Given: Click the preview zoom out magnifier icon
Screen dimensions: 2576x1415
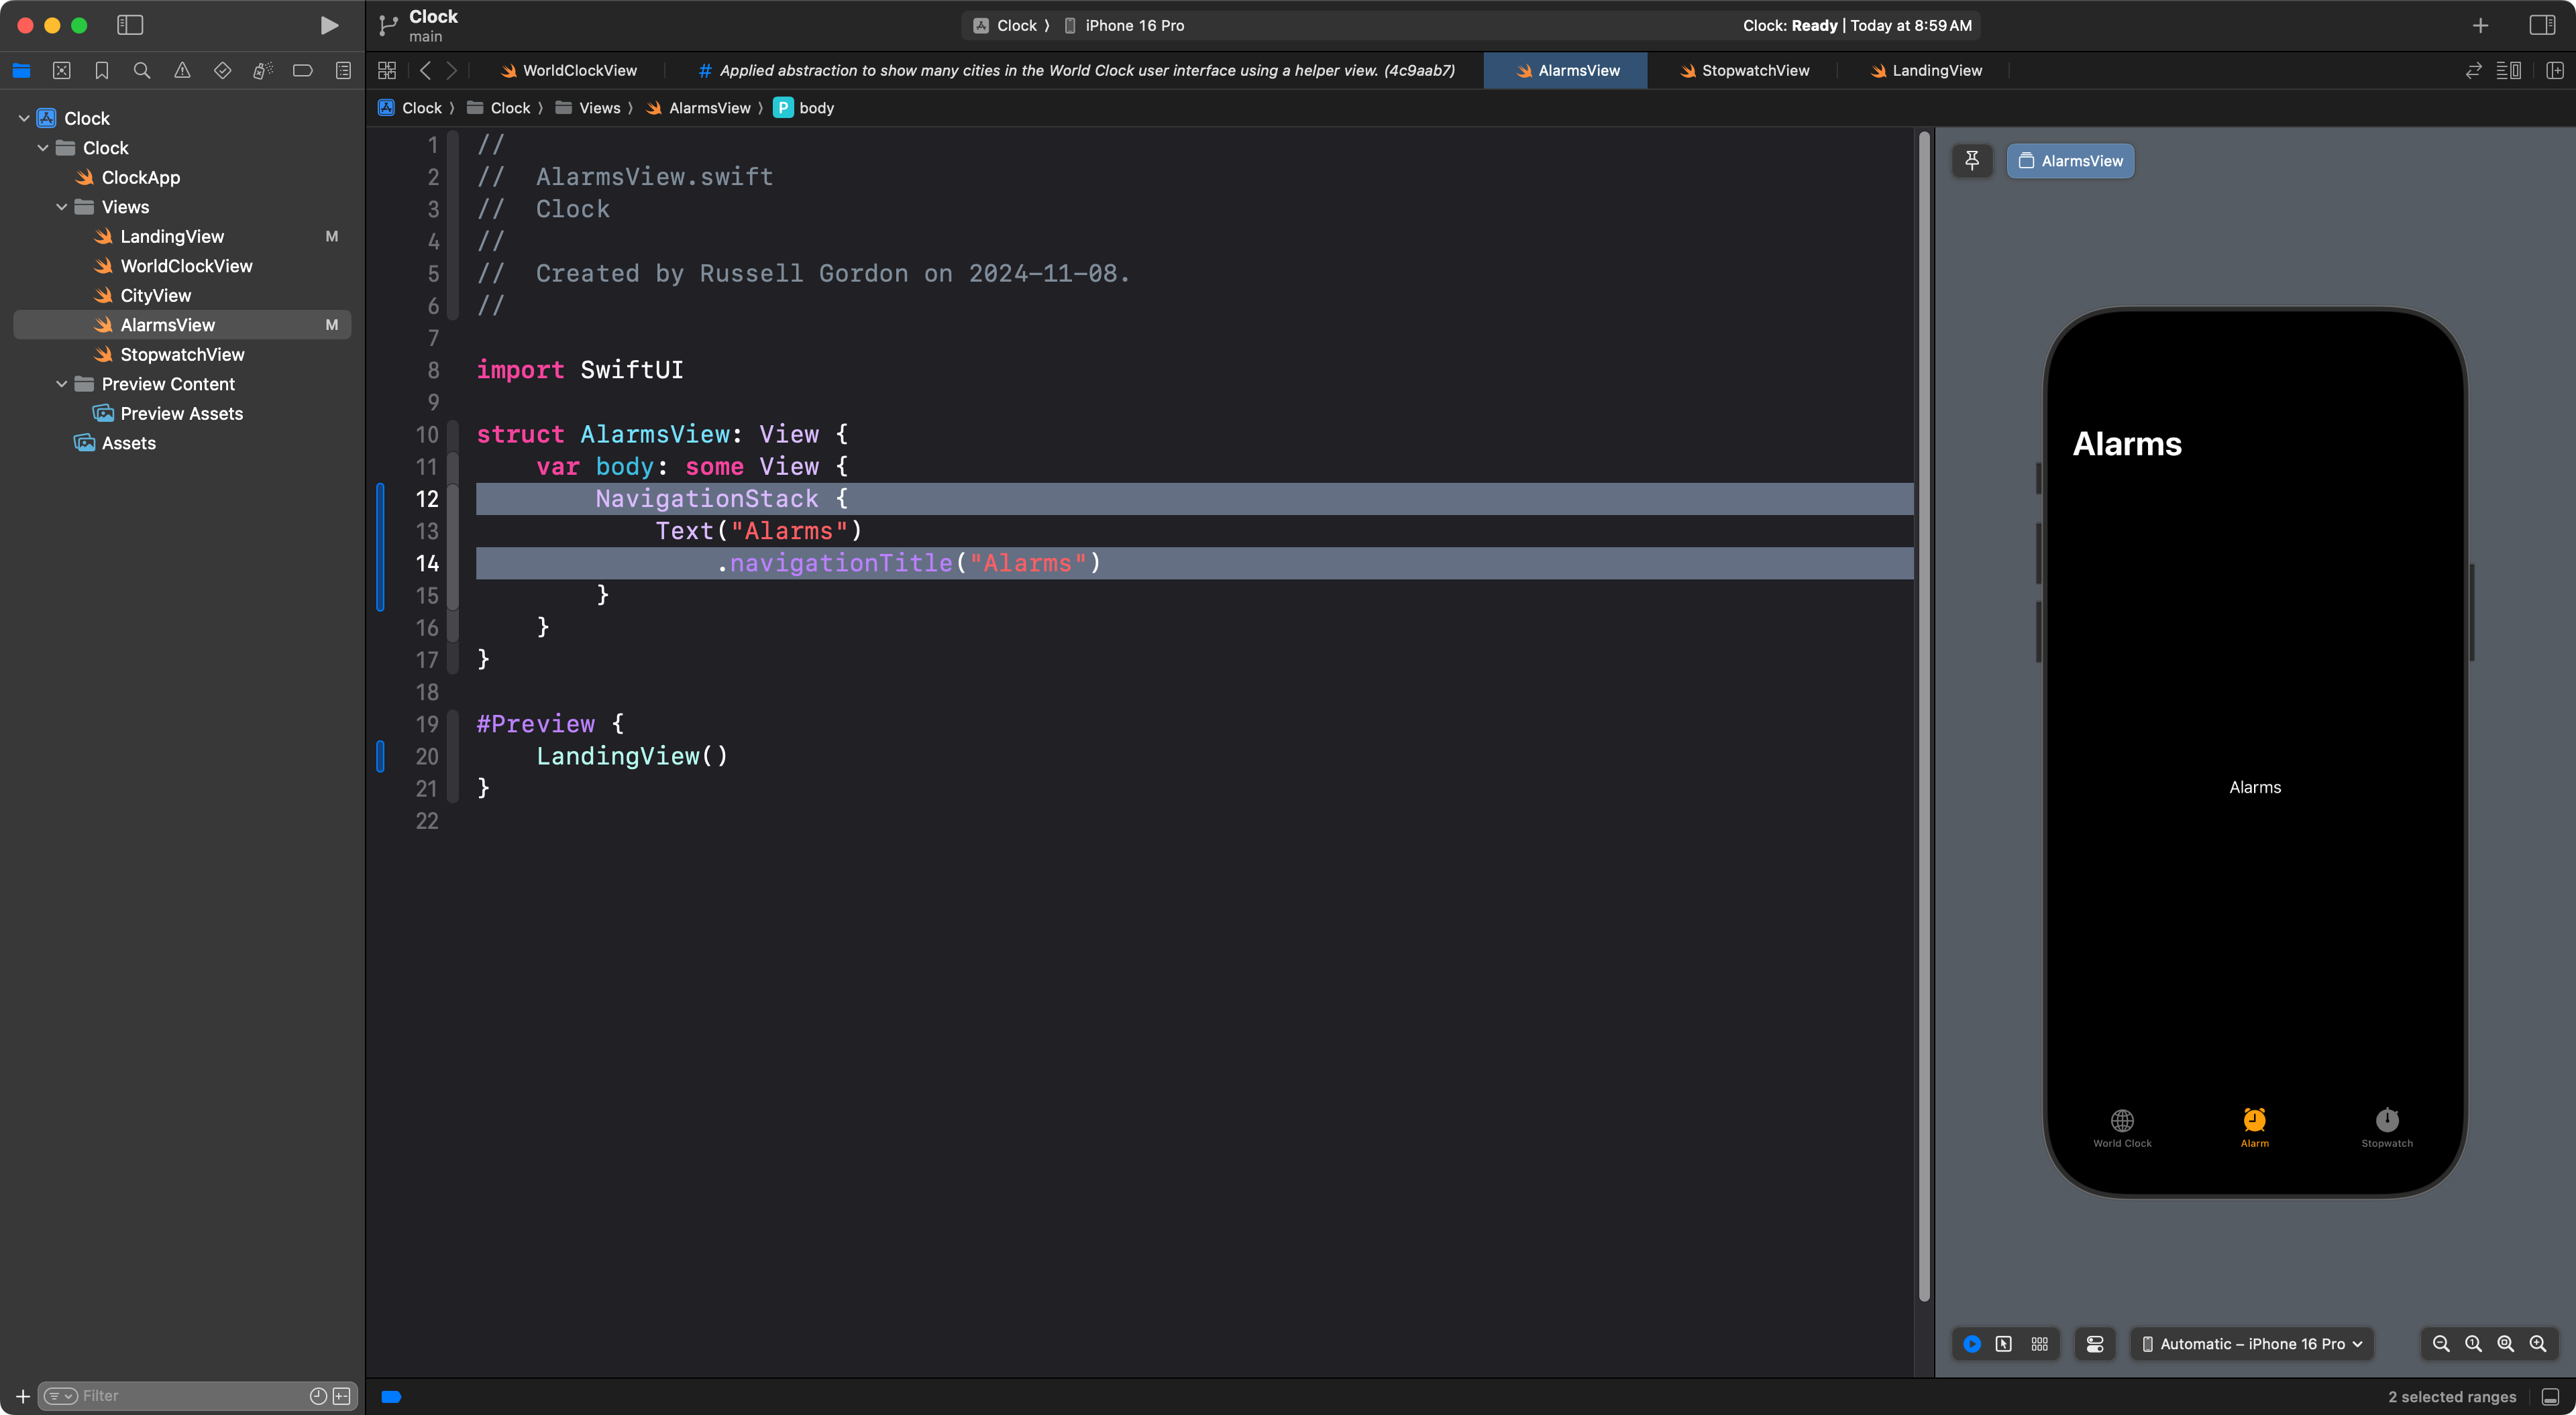Looking at the screenshot, I should pyautogui.click(x=2440, y=1343).
